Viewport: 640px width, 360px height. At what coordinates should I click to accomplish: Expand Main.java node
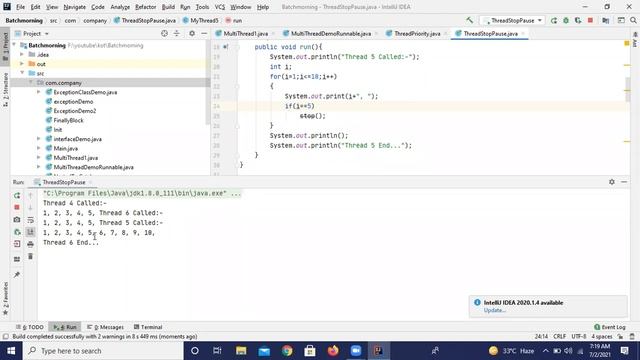39,148
